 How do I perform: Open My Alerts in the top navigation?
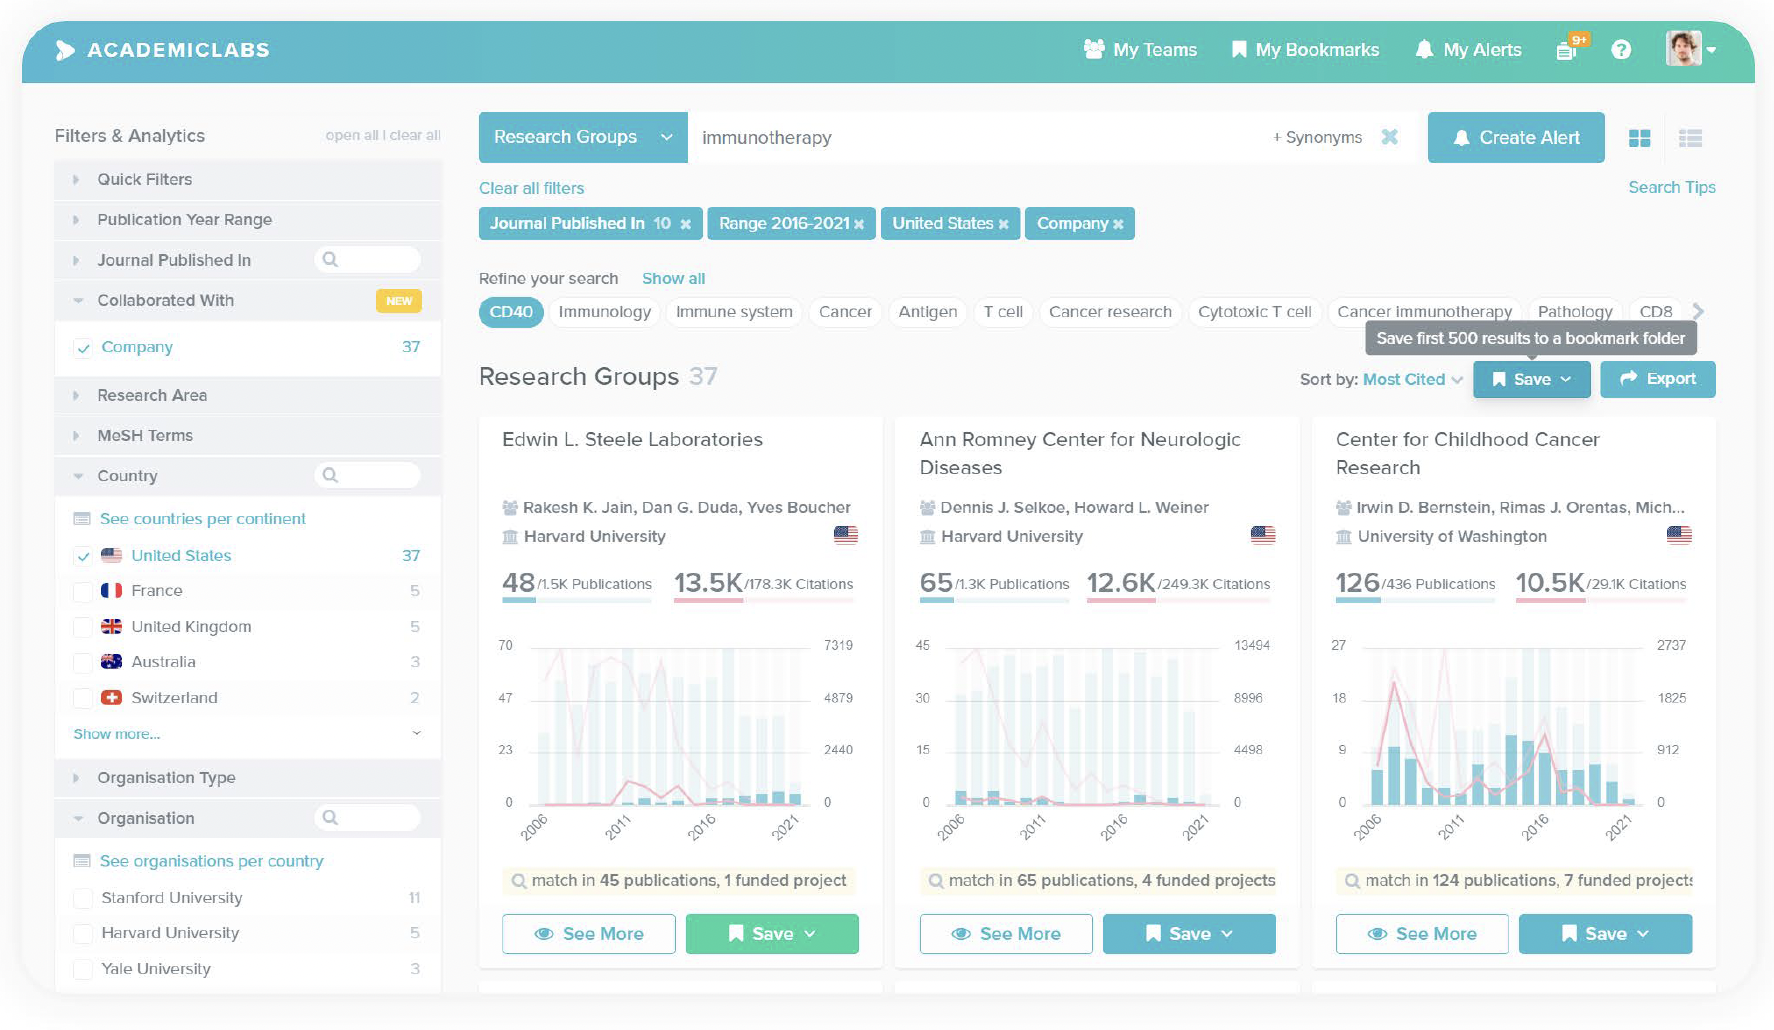[x=1468, y=49]
